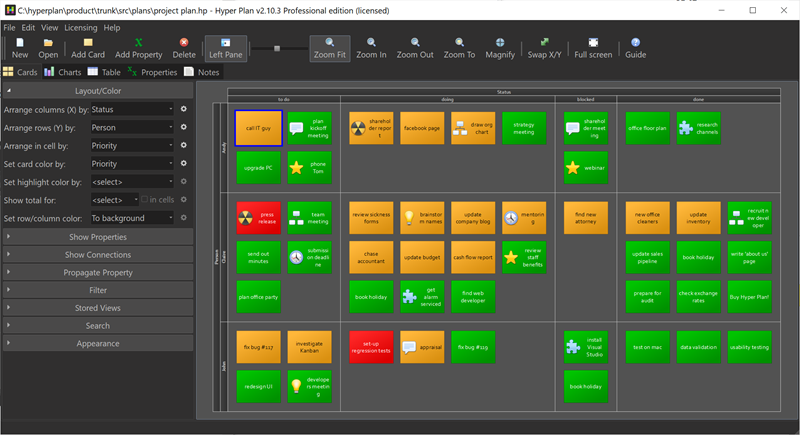Screen dimensions: 800x435
Task: Toggle the Zoom Fit button
Action: click(x=329, y=48)
